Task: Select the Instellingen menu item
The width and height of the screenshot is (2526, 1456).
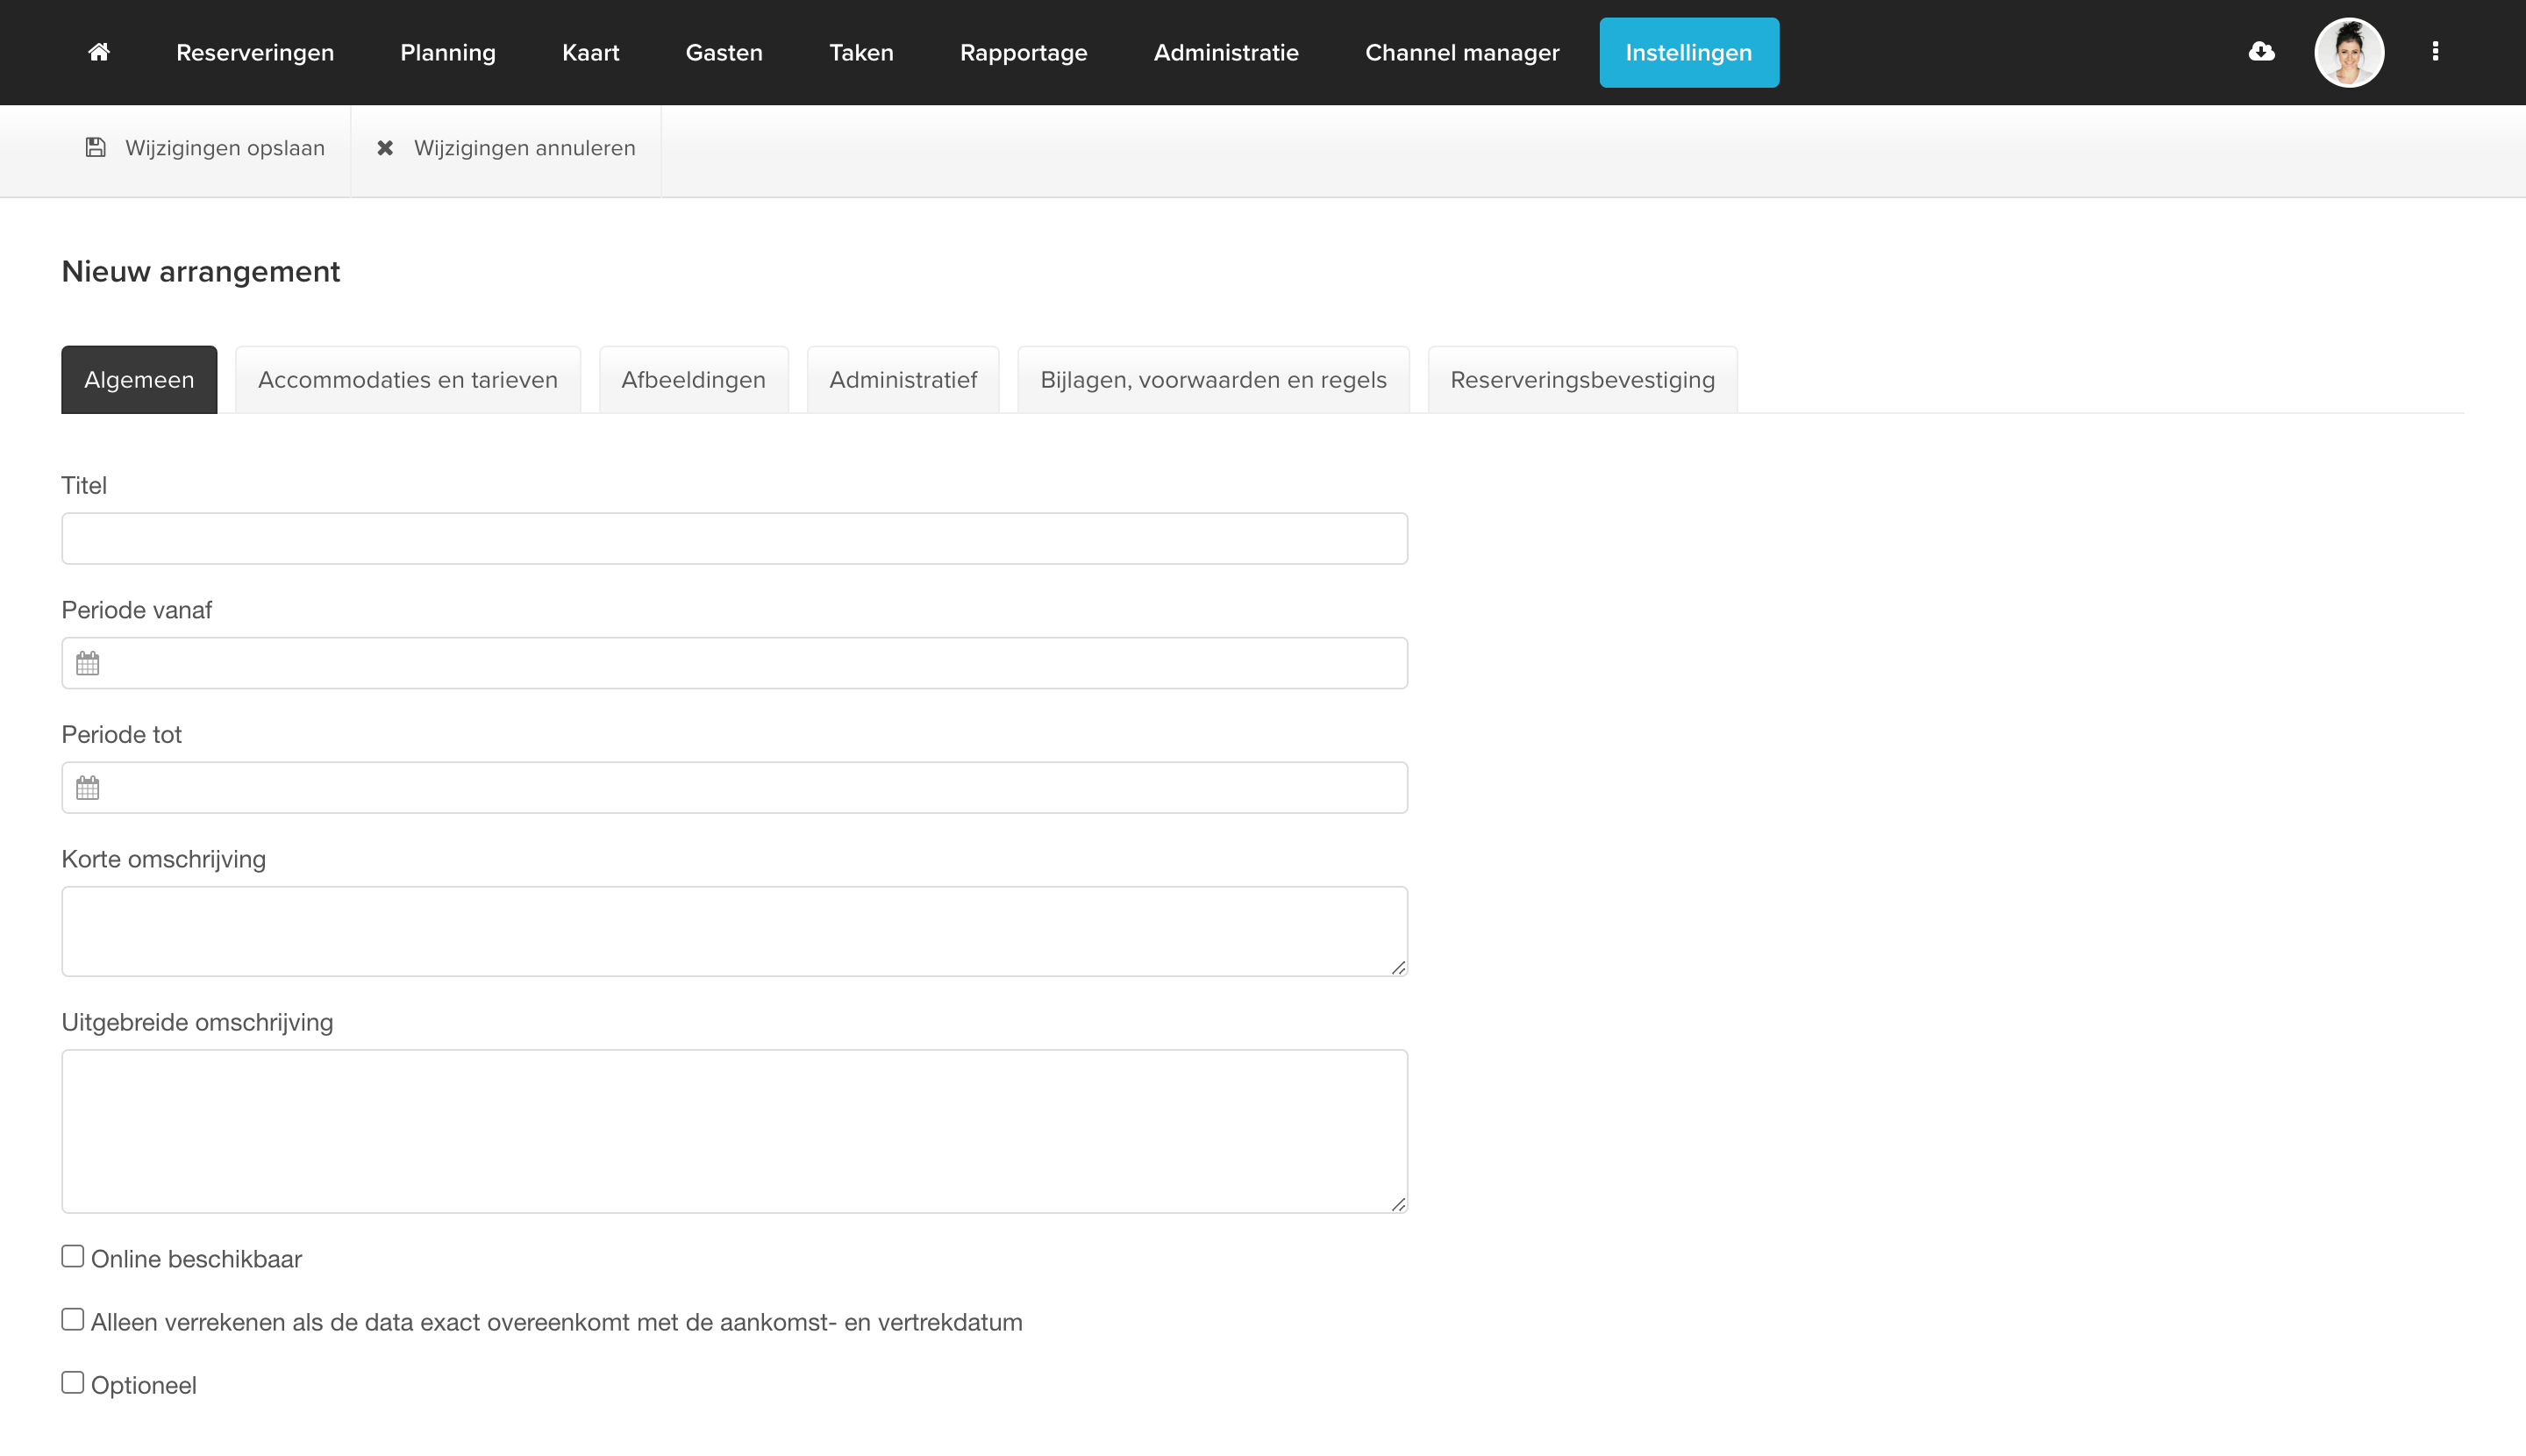Action: pyautogui.click(x=1689, y=52)
